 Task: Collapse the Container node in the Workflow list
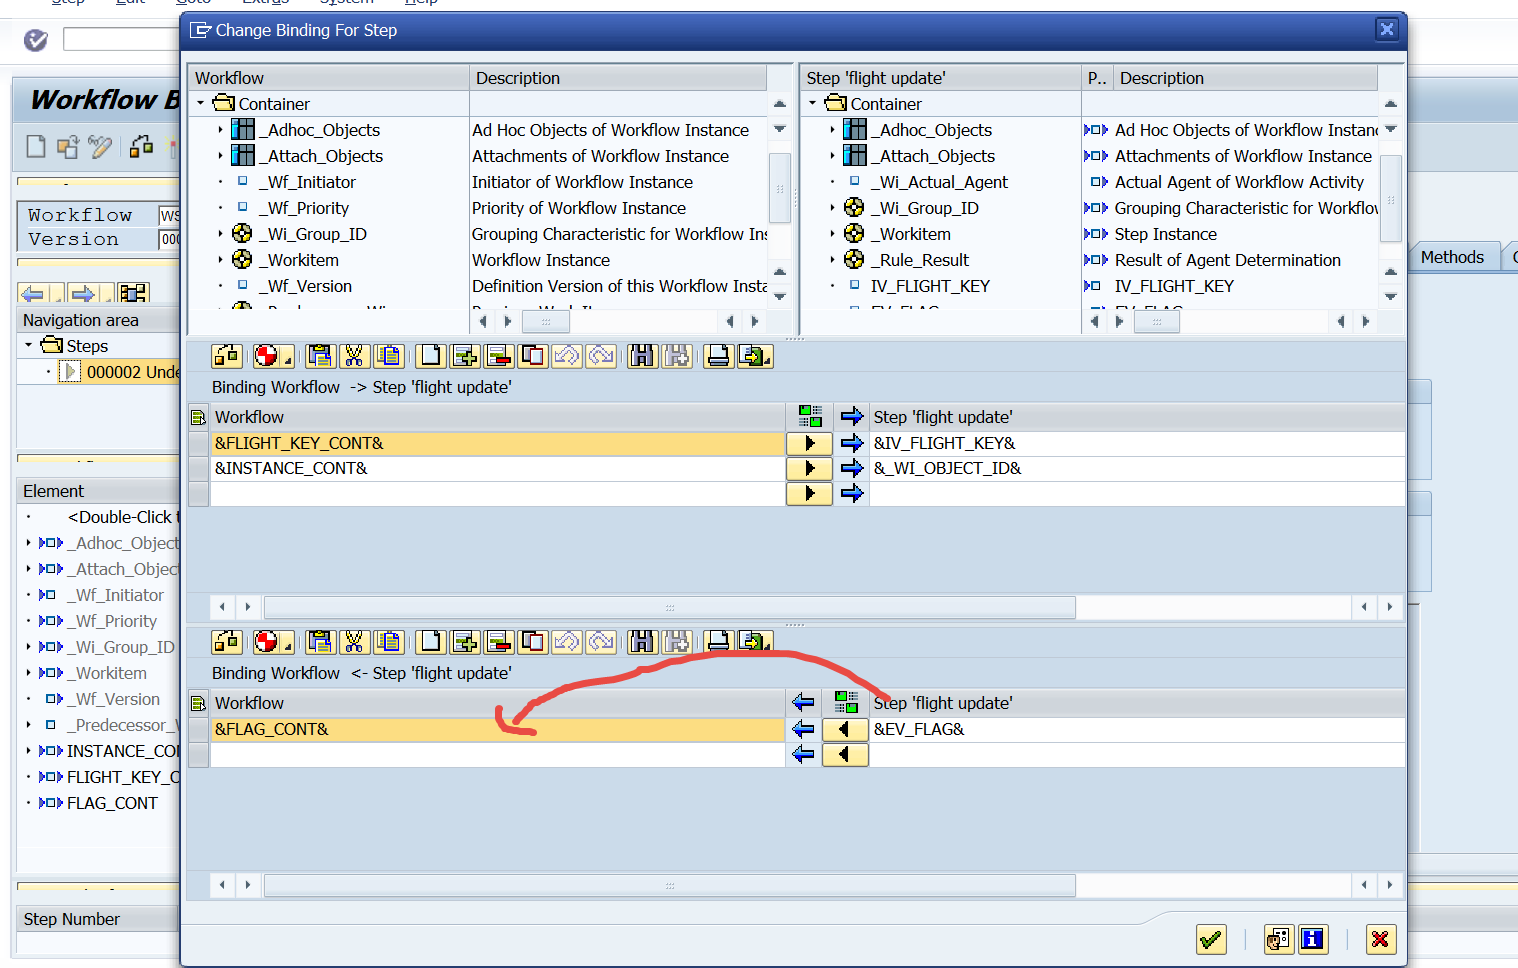pos(198,103)
